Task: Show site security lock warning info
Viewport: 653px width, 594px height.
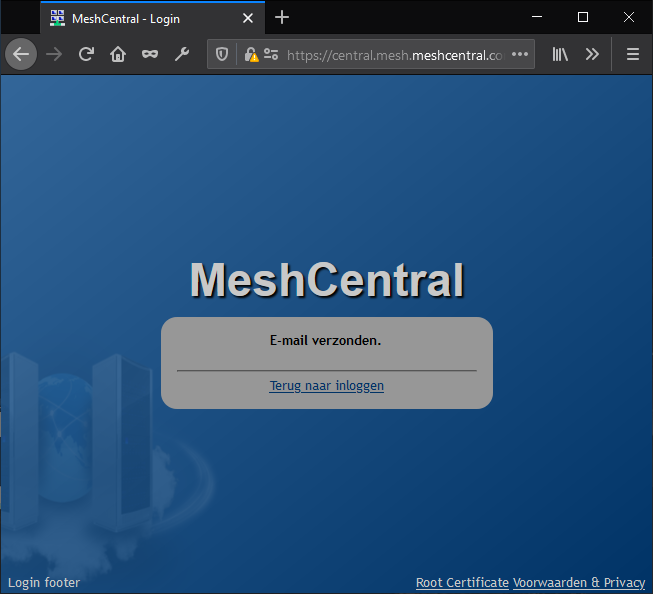Action: pyautogui.click(x=251, y=55)
